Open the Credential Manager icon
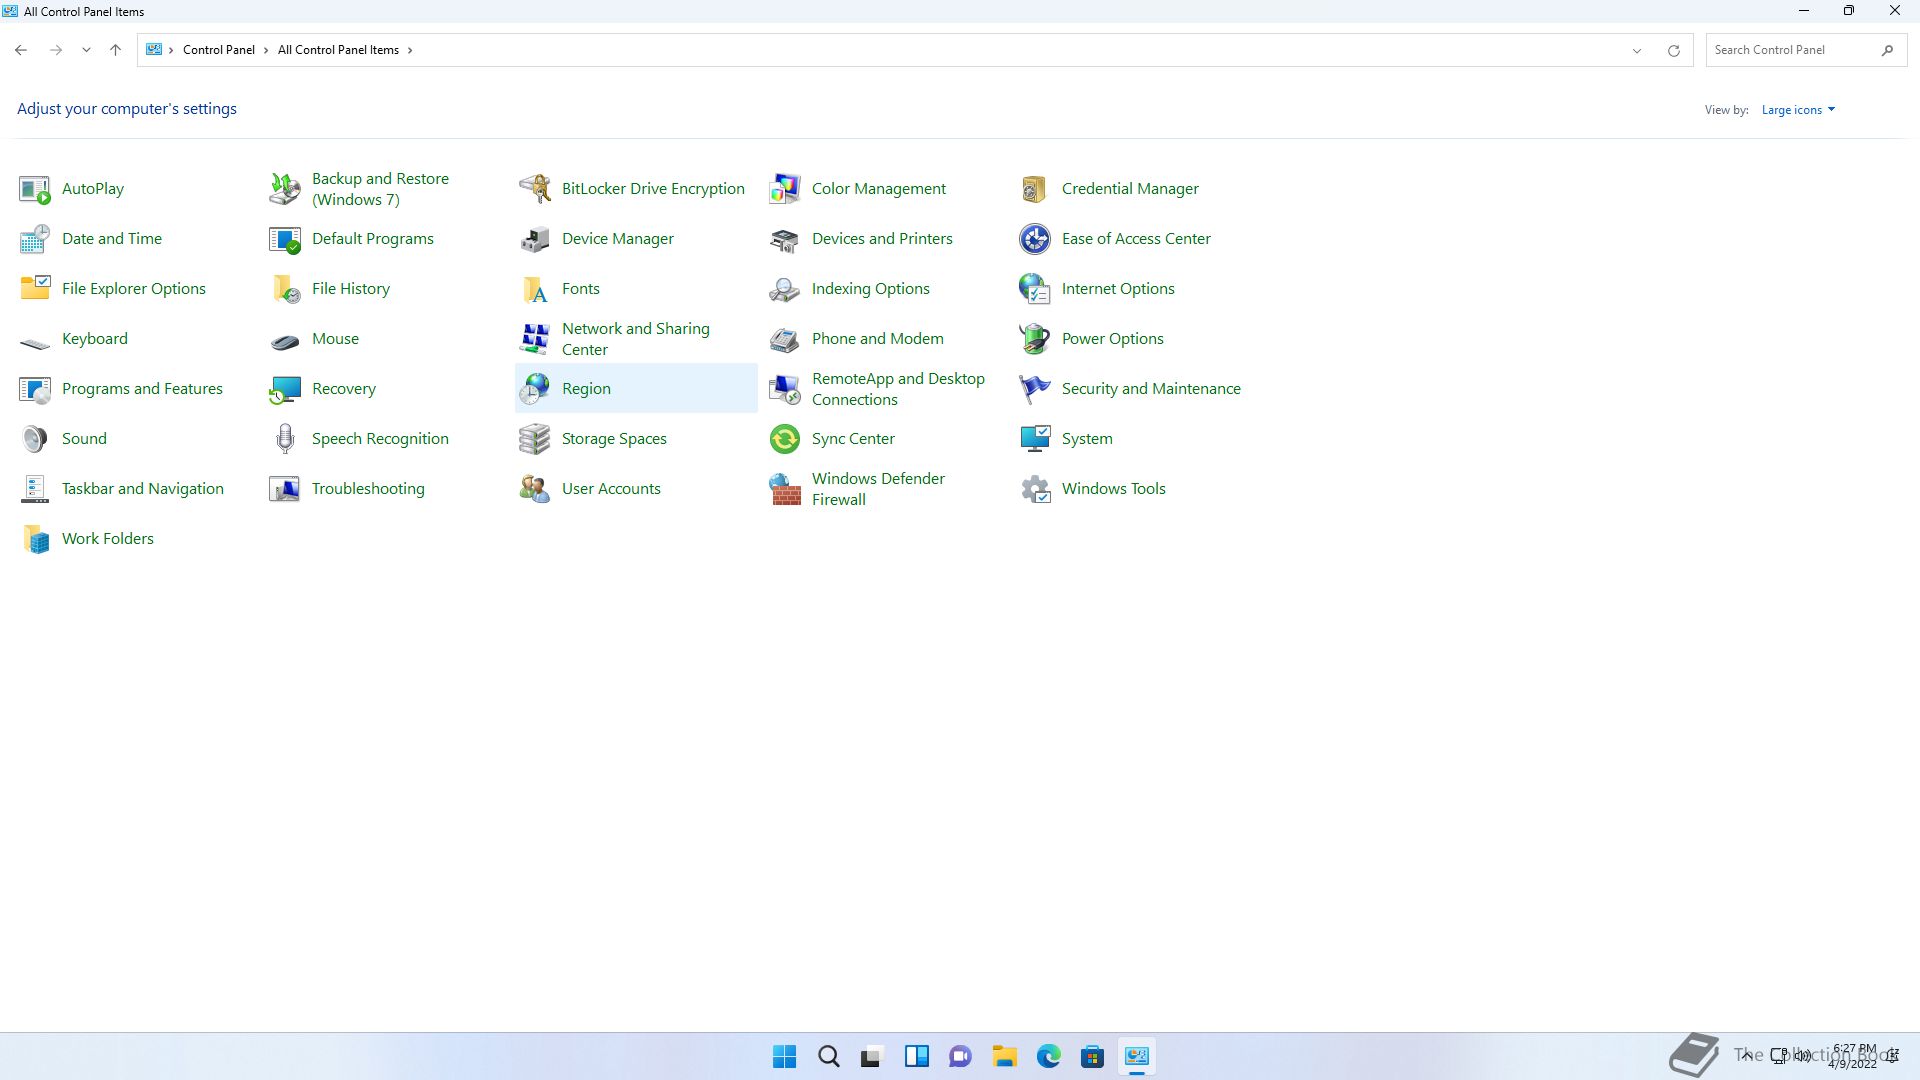The image size is (1920, 1080). tap(1035, 189)
